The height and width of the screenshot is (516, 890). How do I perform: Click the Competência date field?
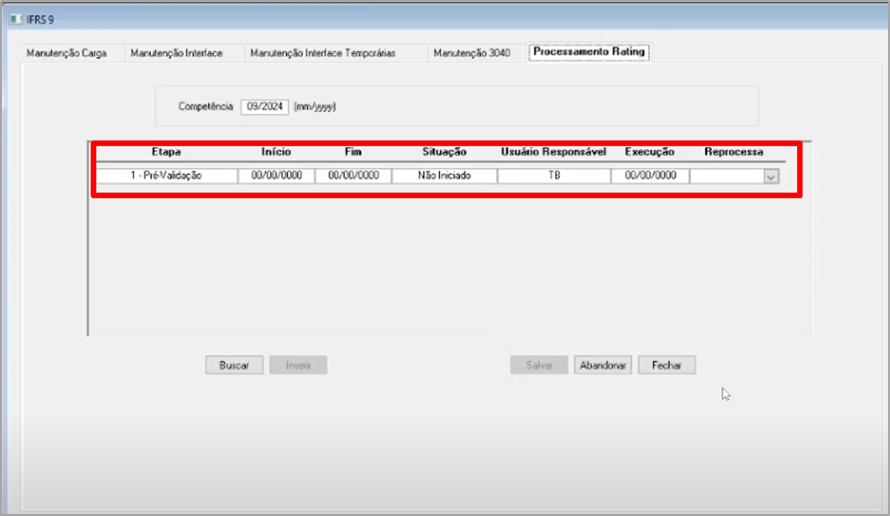tap(265, 107)
